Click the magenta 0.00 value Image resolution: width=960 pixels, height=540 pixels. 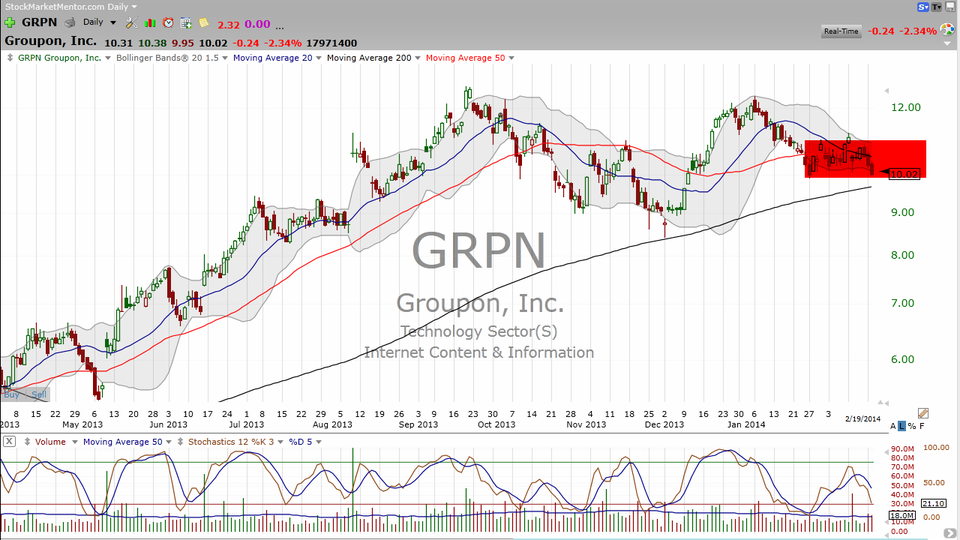click(x=257, y=24)
